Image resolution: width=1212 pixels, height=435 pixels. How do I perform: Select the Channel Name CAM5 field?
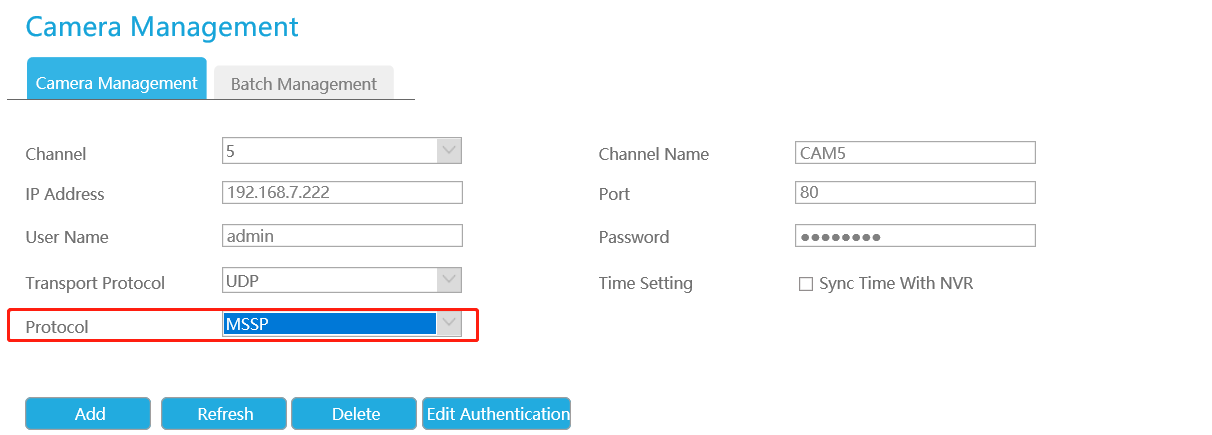[915, 152]
